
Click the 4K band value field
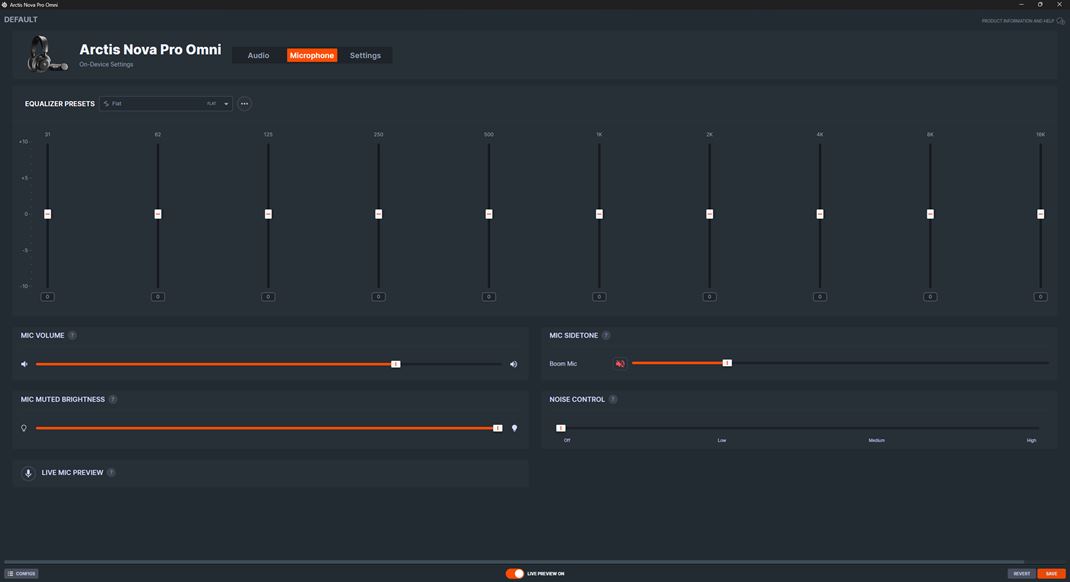820,297
